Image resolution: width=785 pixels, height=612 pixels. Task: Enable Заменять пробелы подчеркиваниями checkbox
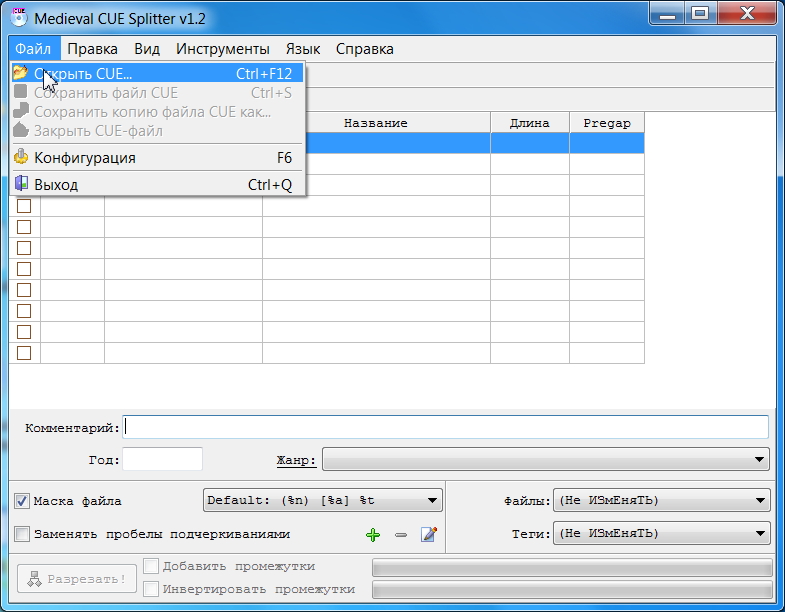(22, 534)
